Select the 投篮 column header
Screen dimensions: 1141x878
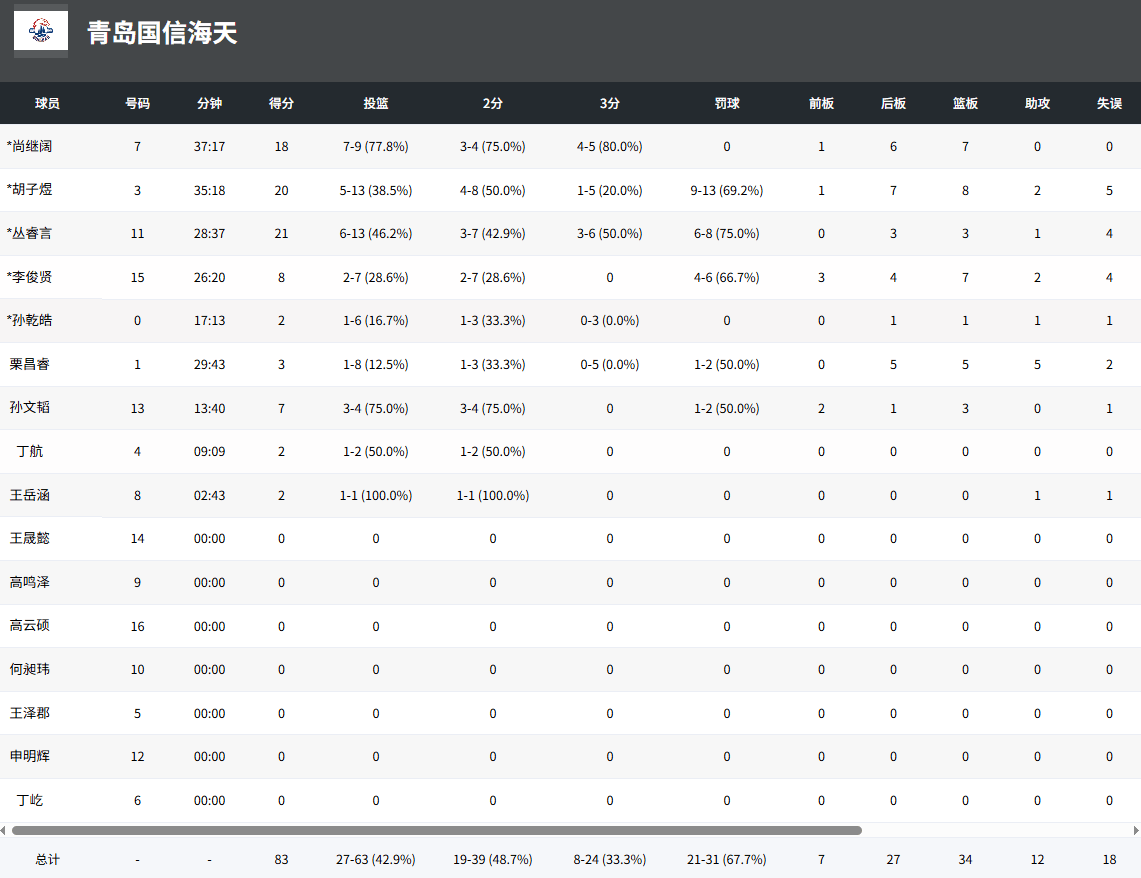click(x=376, y=103)
